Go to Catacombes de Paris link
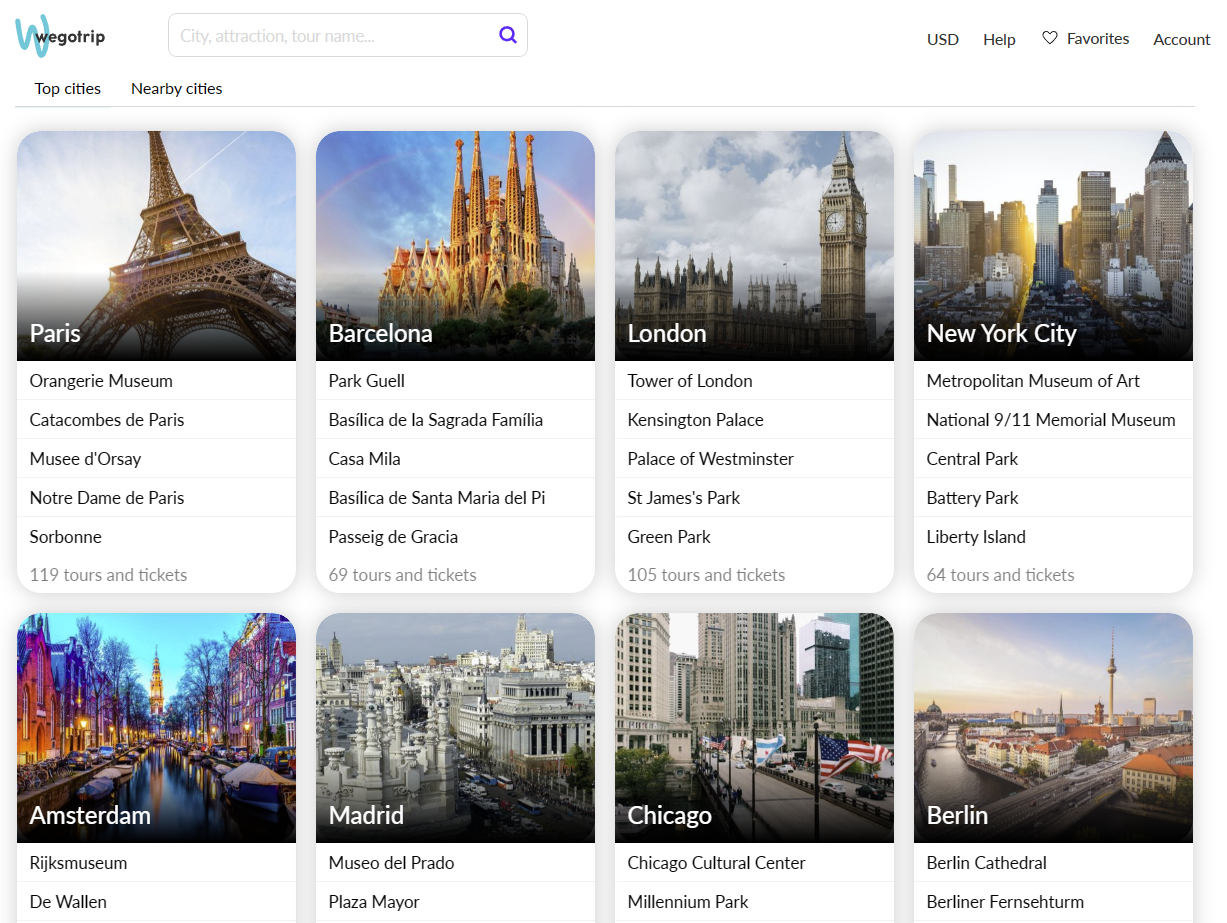This screenshot has width=1227, height=923. pos(107,420)
